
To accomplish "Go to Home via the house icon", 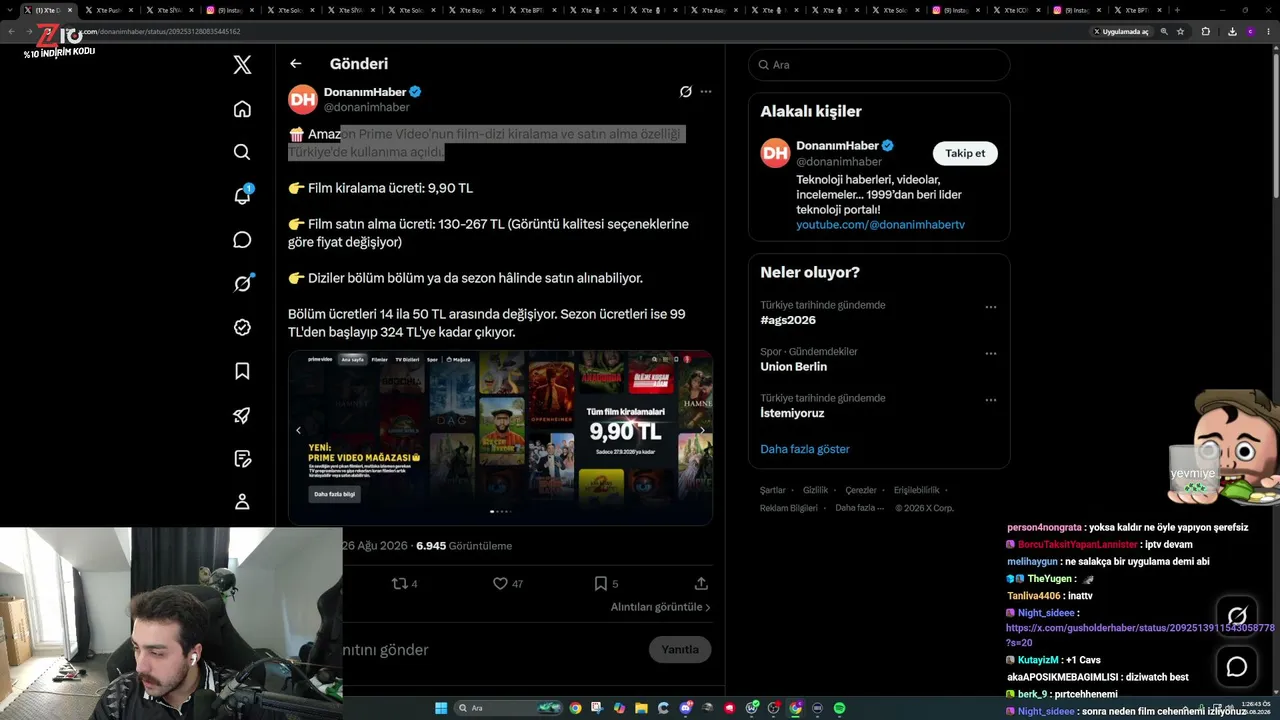I will (x=242, y=109).
